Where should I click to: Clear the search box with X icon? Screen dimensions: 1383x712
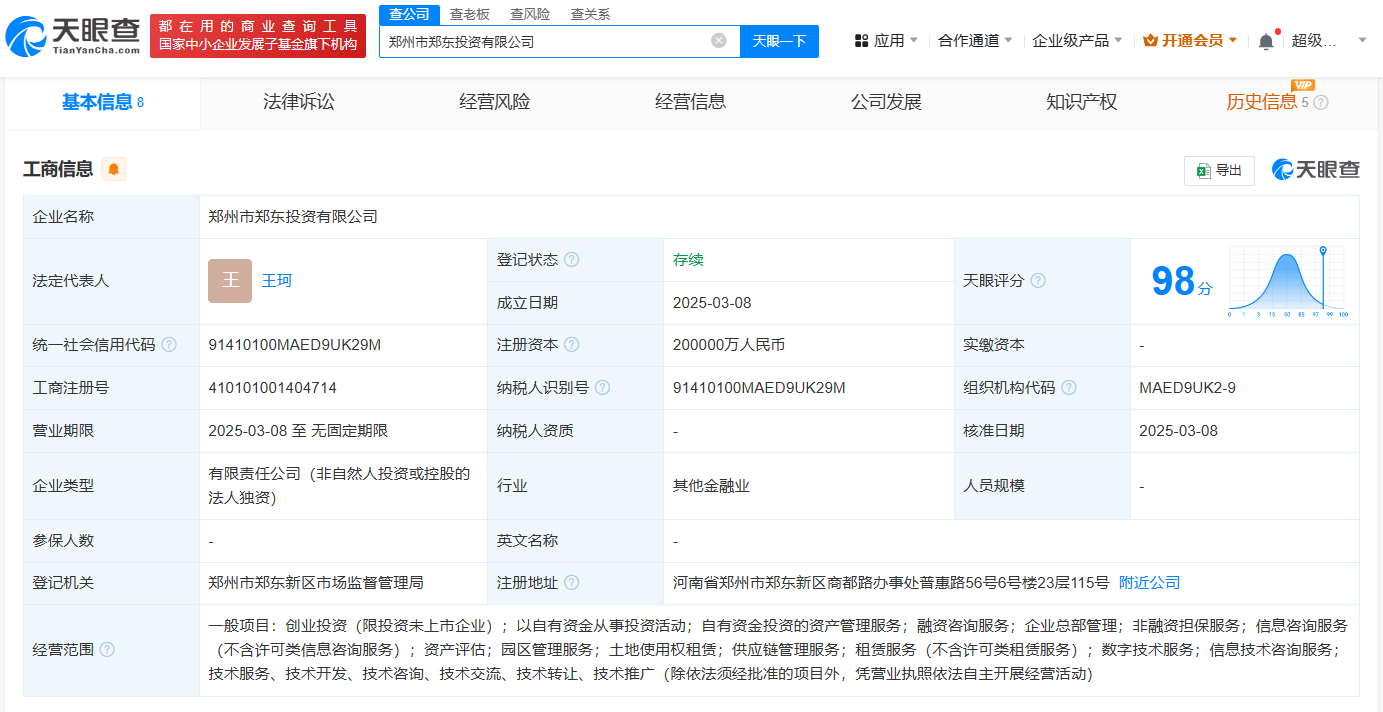[718, 41]
